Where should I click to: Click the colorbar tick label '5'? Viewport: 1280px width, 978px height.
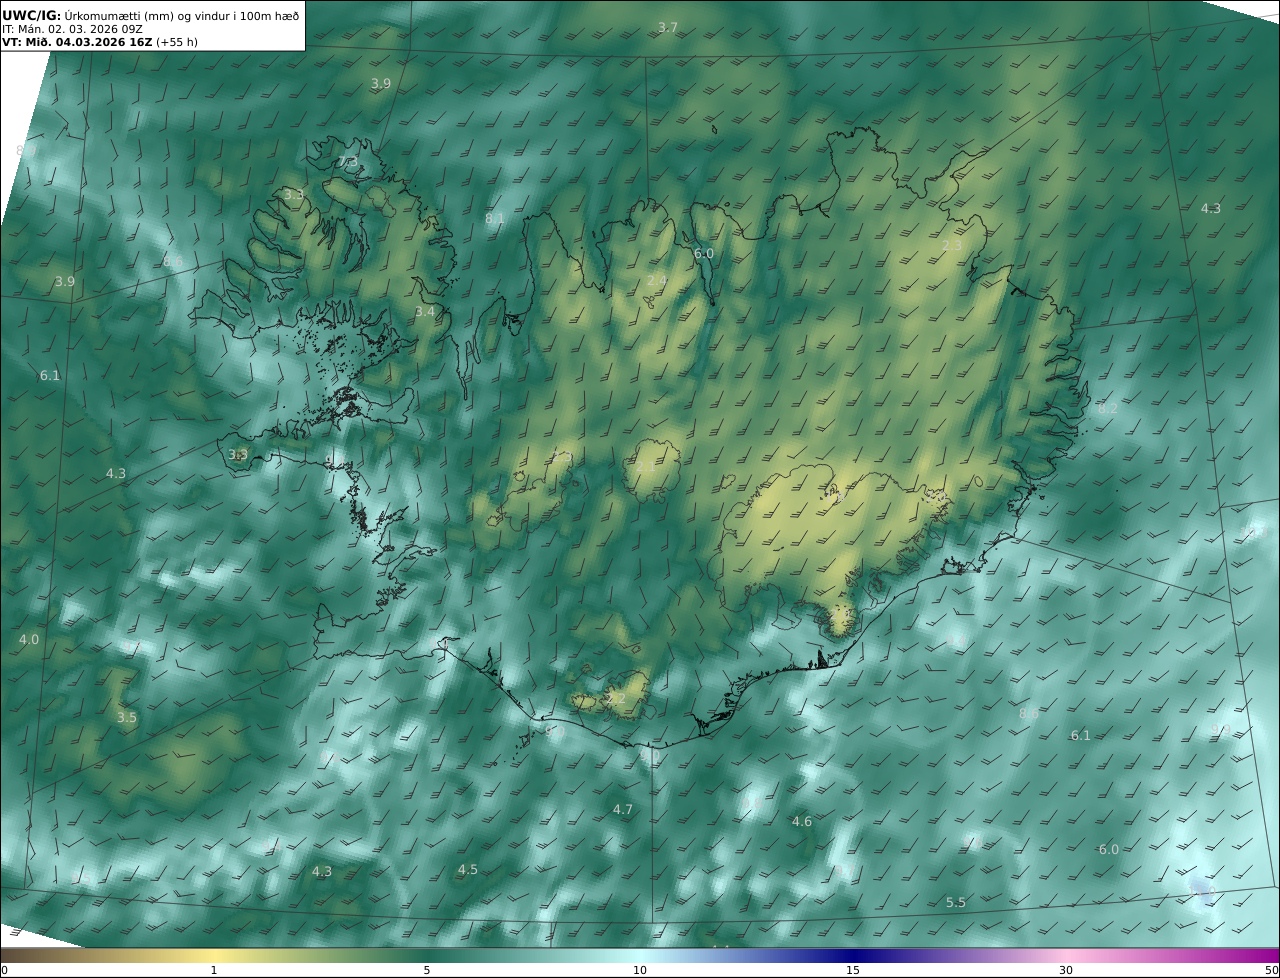tap(427, 970)
